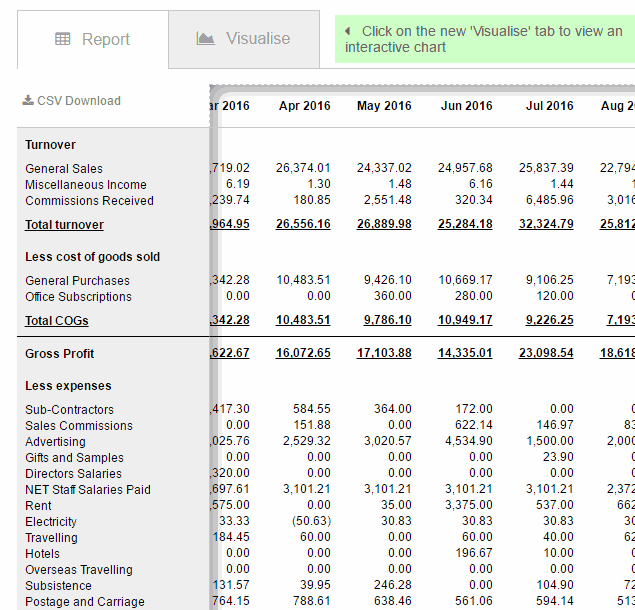Image resolution: width=635 pixels, height=610 pixels.
Task: Select the Jun 2016 column header
Action: tap(467, 106)
